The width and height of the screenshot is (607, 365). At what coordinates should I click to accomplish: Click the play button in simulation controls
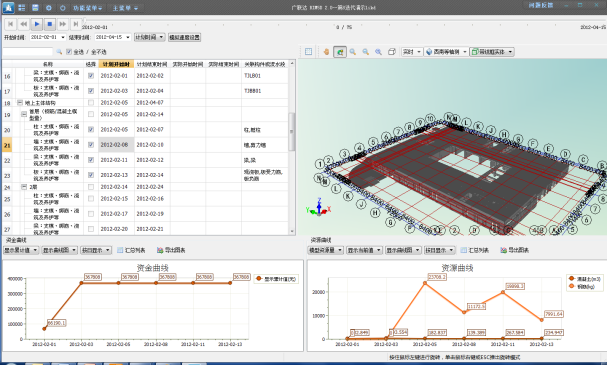37,24
